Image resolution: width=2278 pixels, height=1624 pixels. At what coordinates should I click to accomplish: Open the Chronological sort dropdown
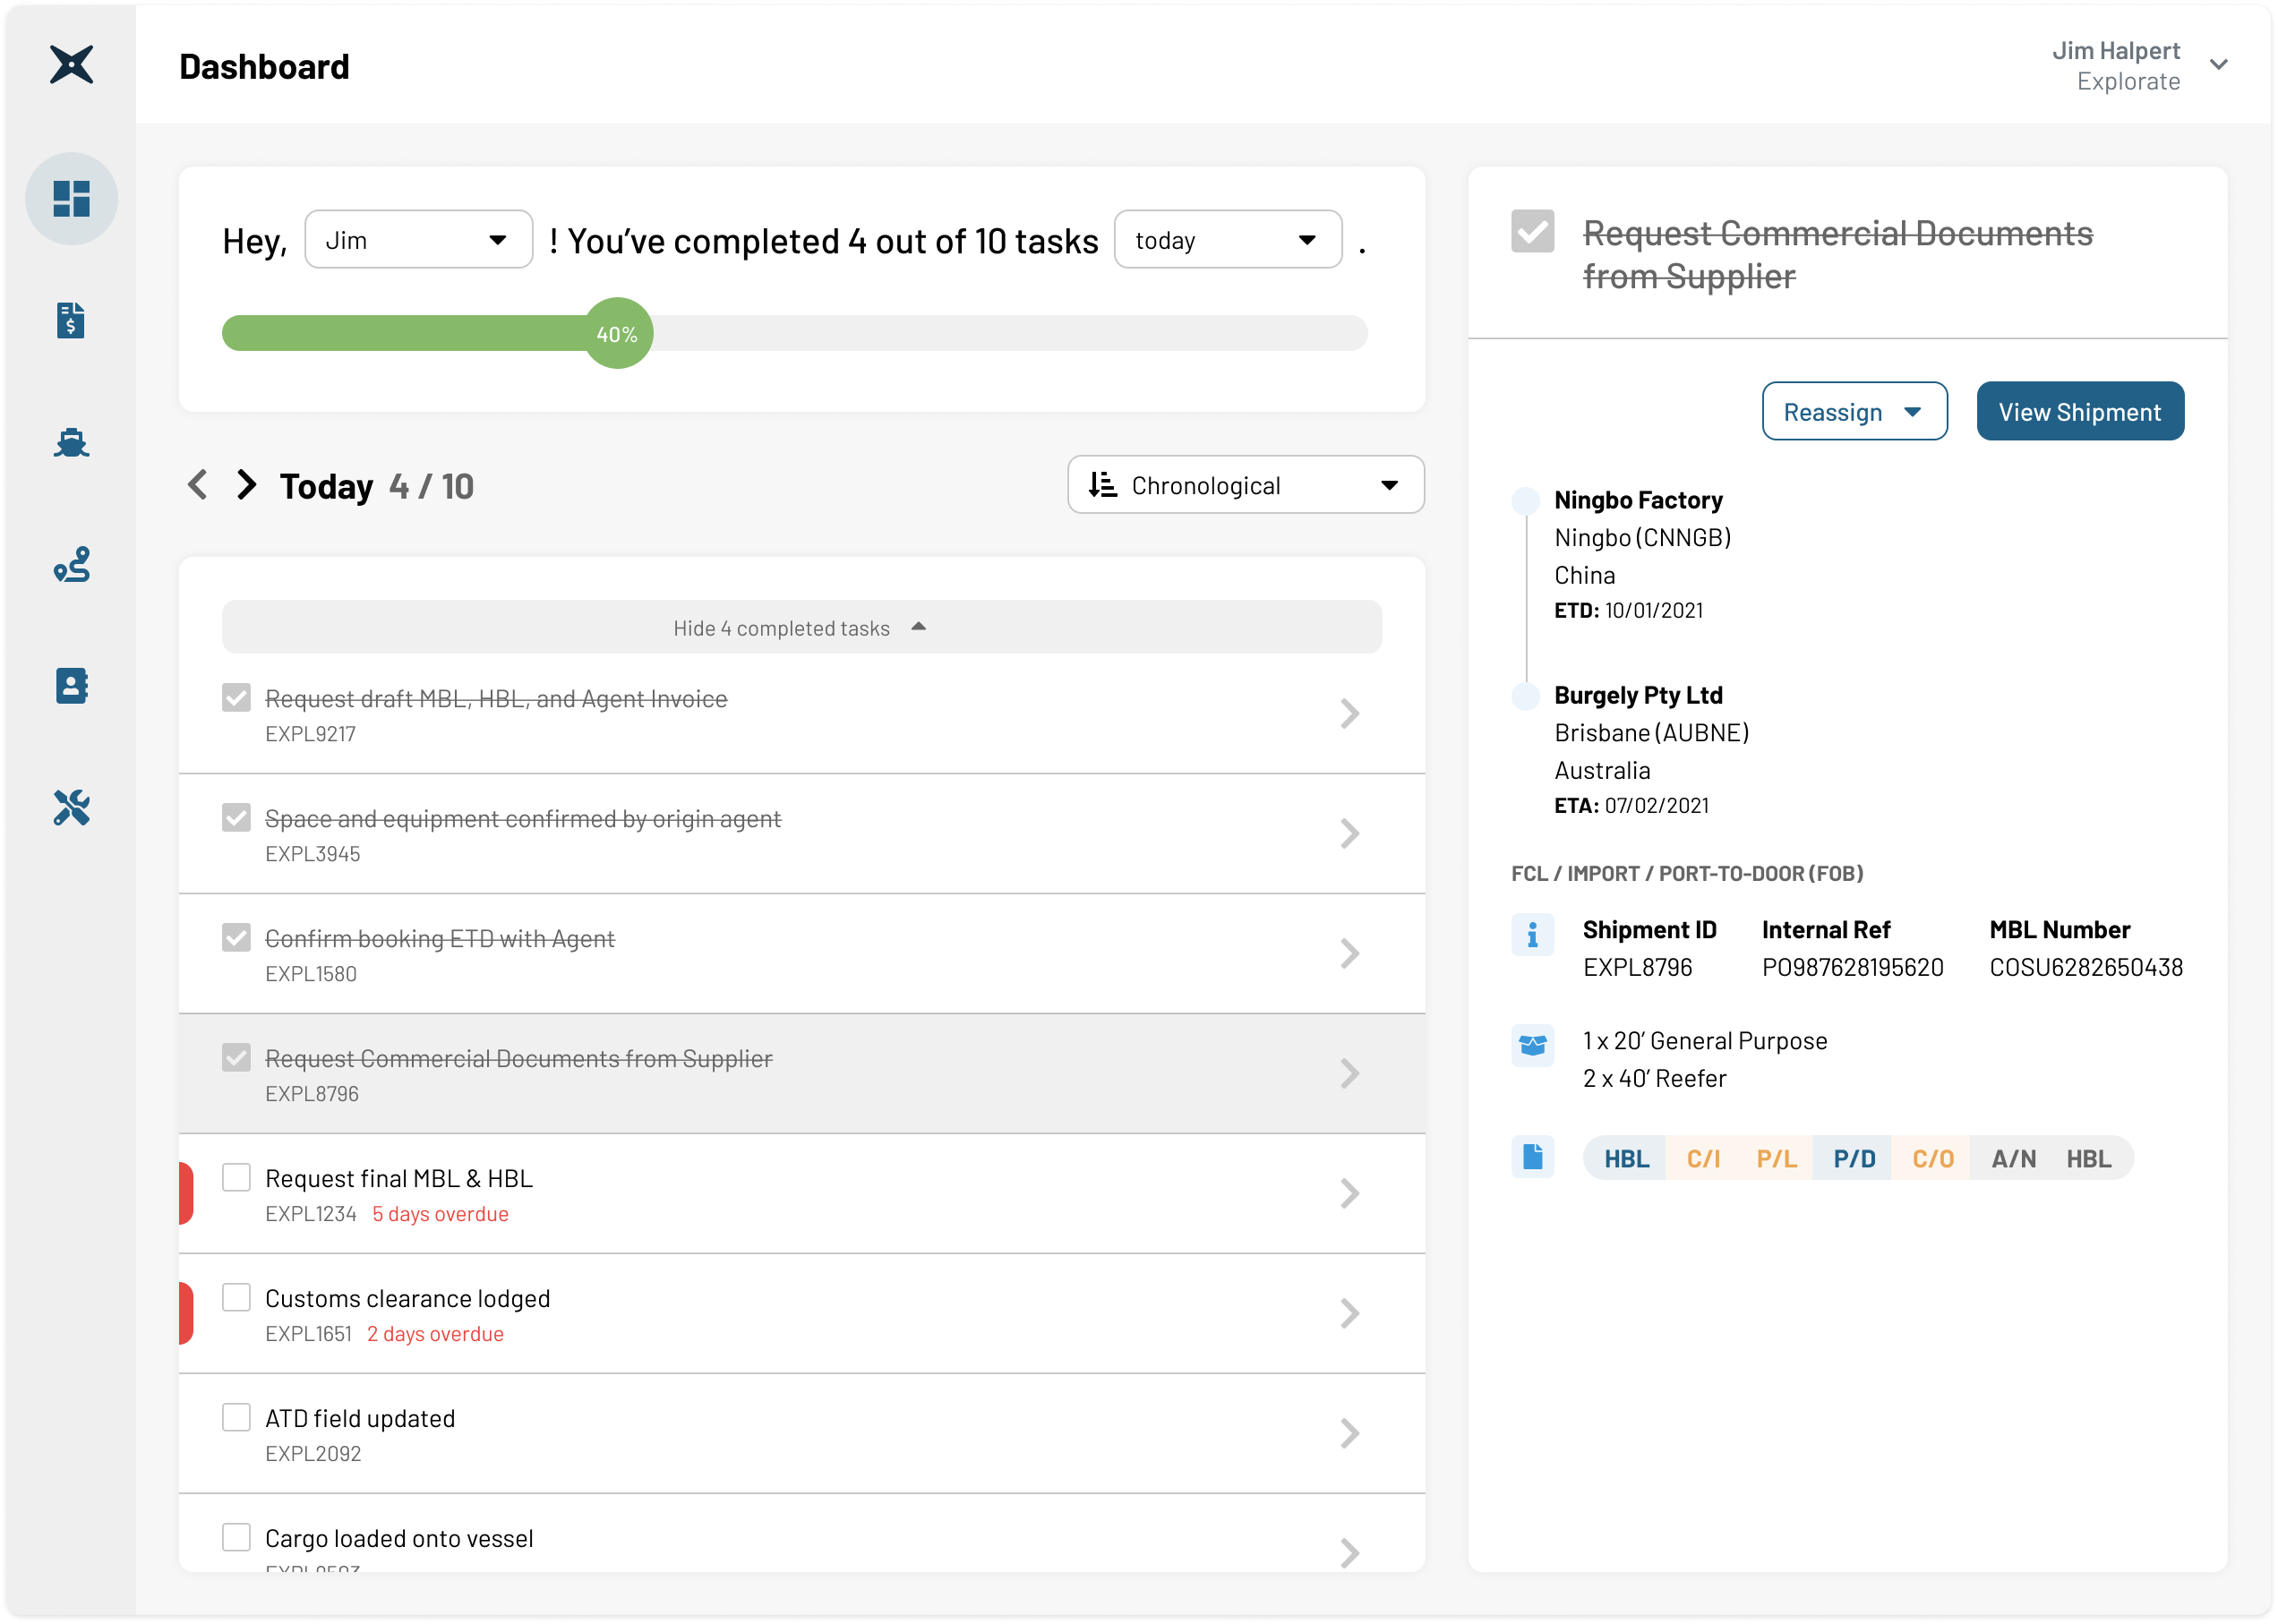(x=1246, y=485)
